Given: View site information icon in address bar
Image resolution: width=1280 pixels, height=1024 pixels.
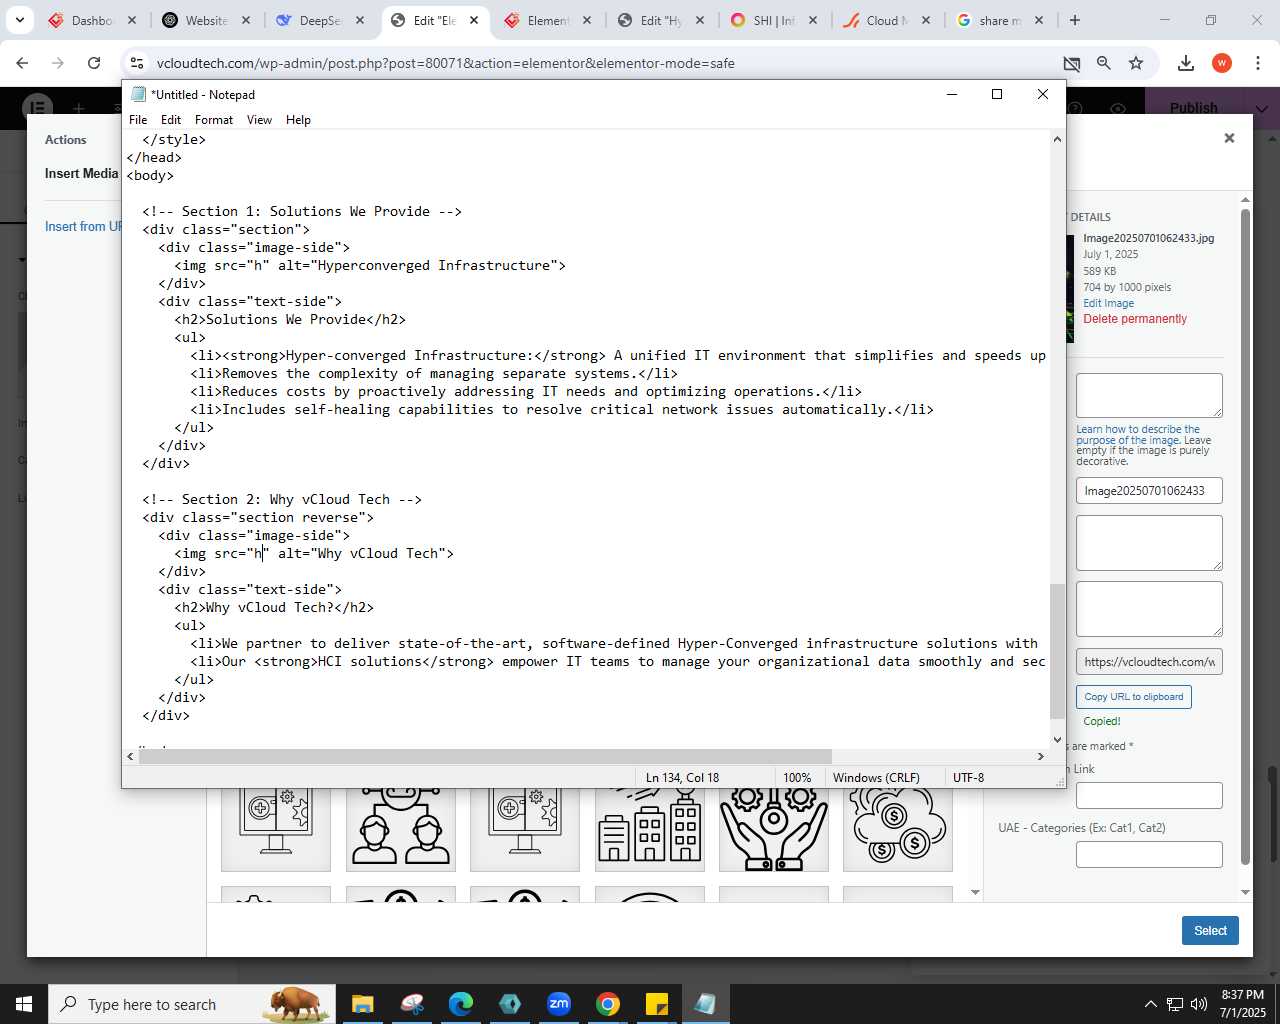Looking at the screenshot, I should (x=137, y=63).
